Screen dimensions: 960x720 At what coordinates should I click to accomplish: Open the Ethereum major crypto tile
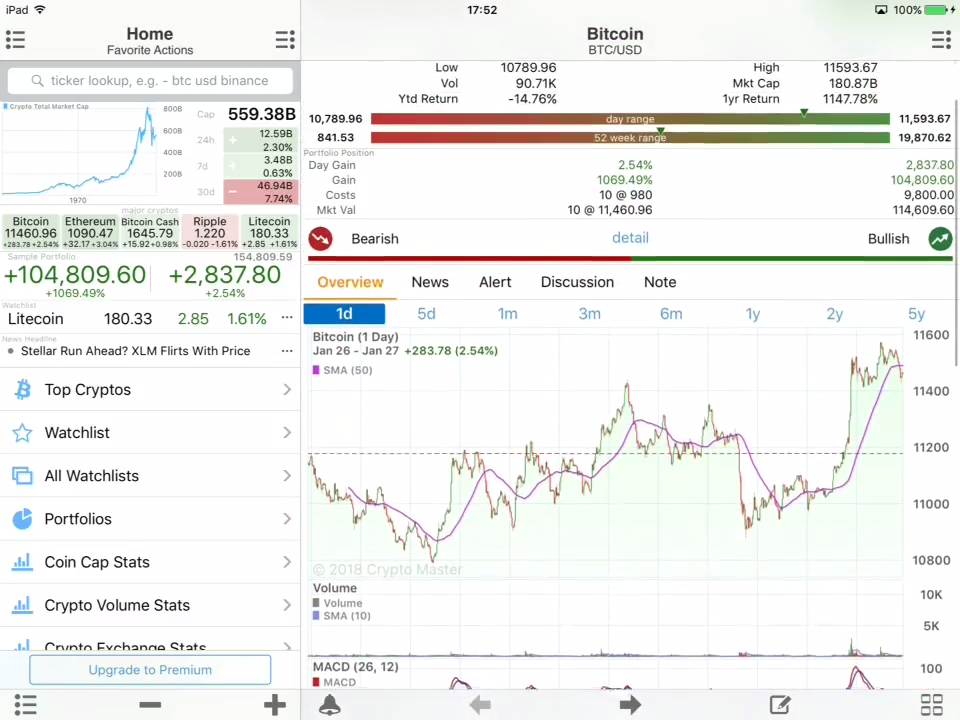[90, 231]
